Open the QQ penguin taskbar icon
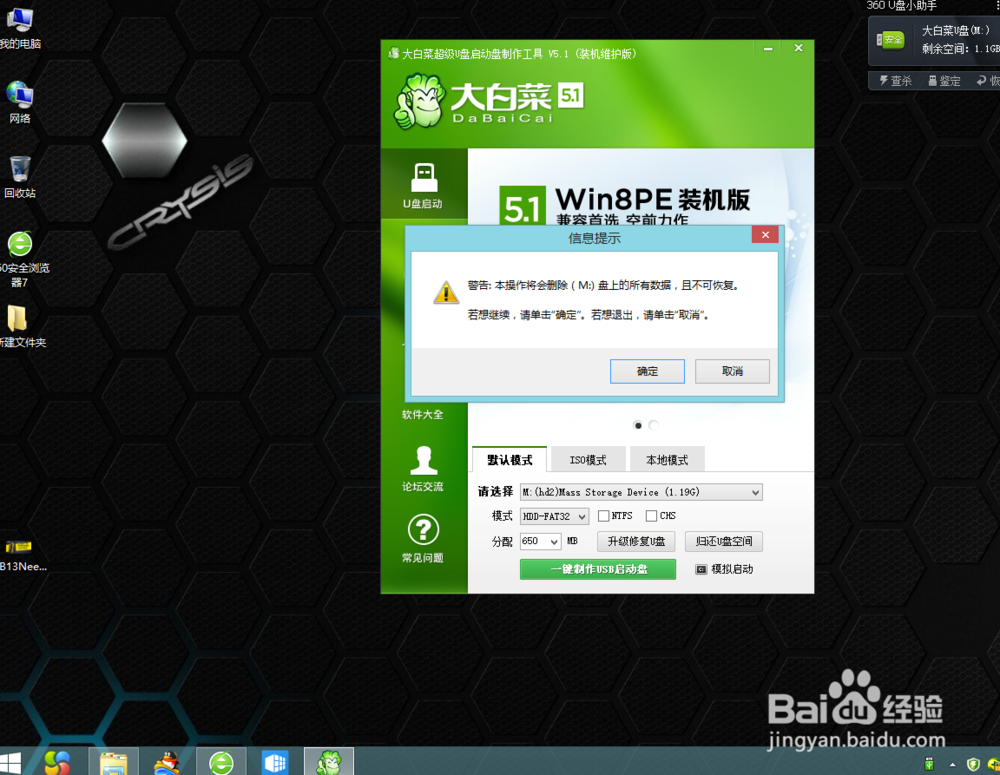The image size is (1000, 775). 167,762
